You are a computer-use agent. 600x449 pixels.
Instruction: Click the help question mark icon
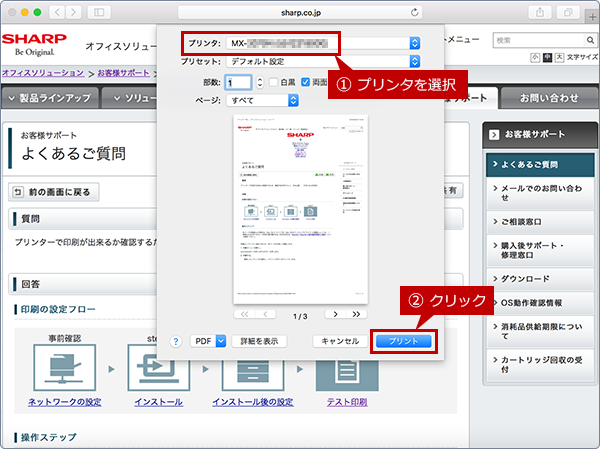[176, 341]
